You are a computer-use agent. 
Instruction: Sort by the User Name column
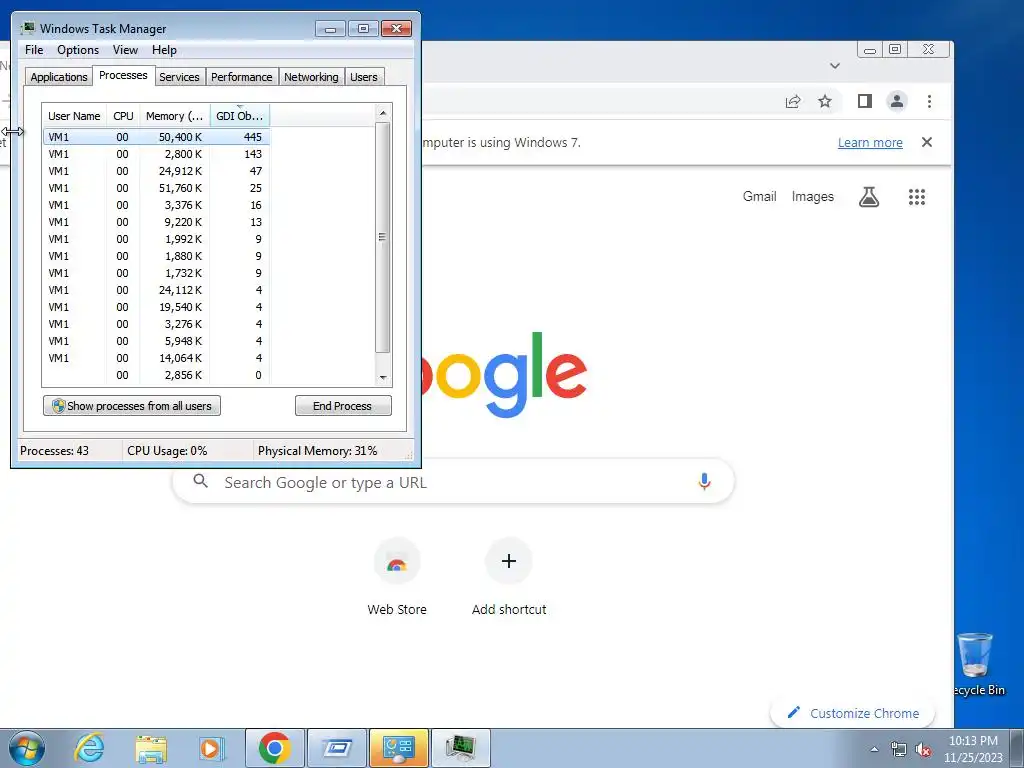point(74,116)
